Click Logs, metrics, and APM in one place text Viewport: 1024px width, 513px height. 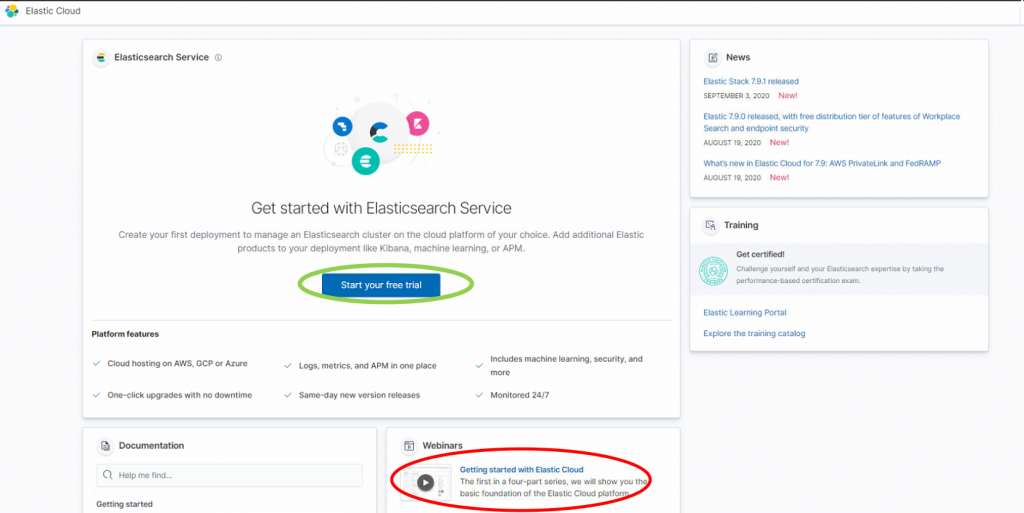click(368, 366)
